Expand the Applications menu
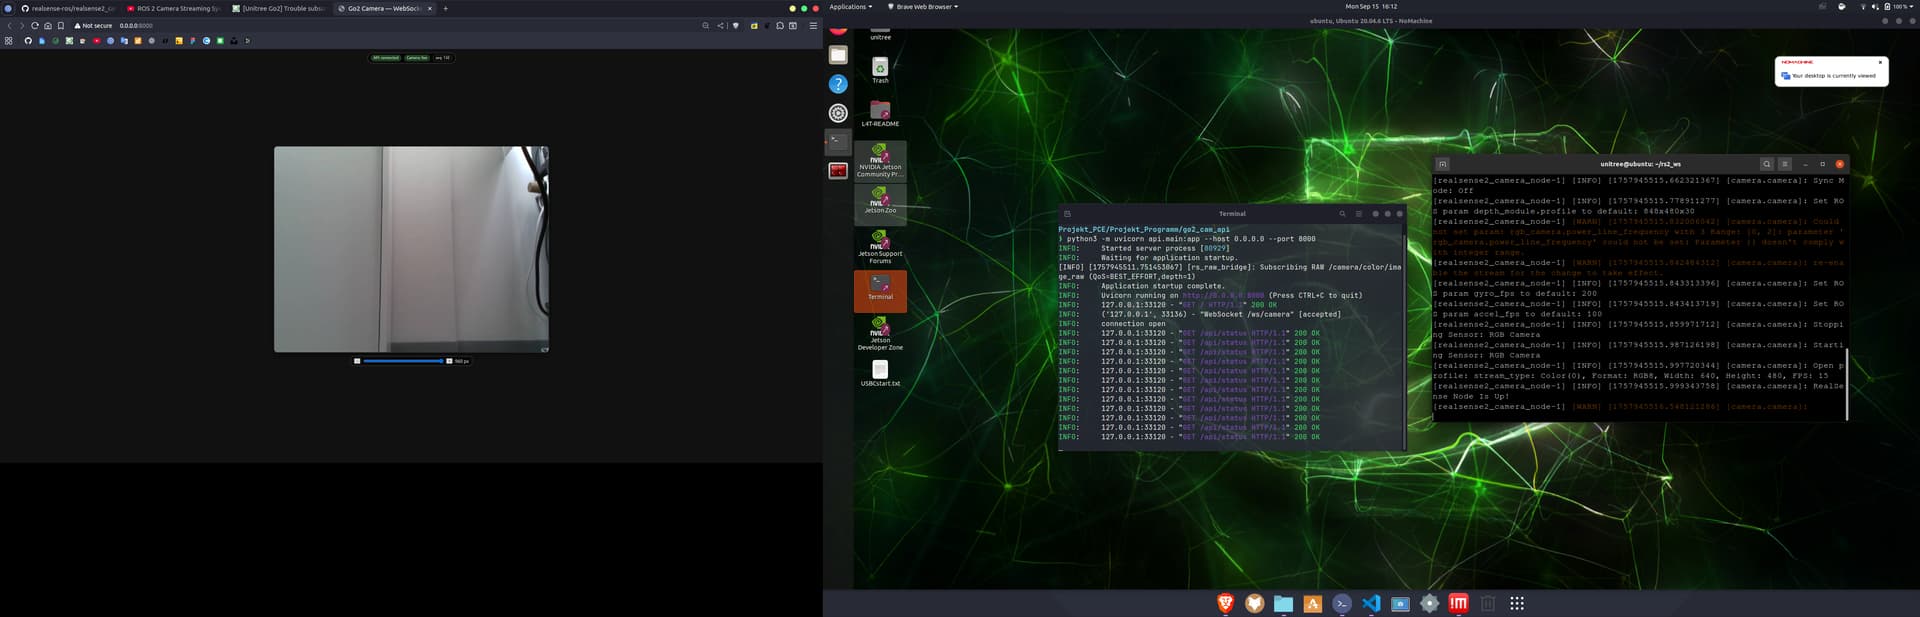 pos(850,7)
